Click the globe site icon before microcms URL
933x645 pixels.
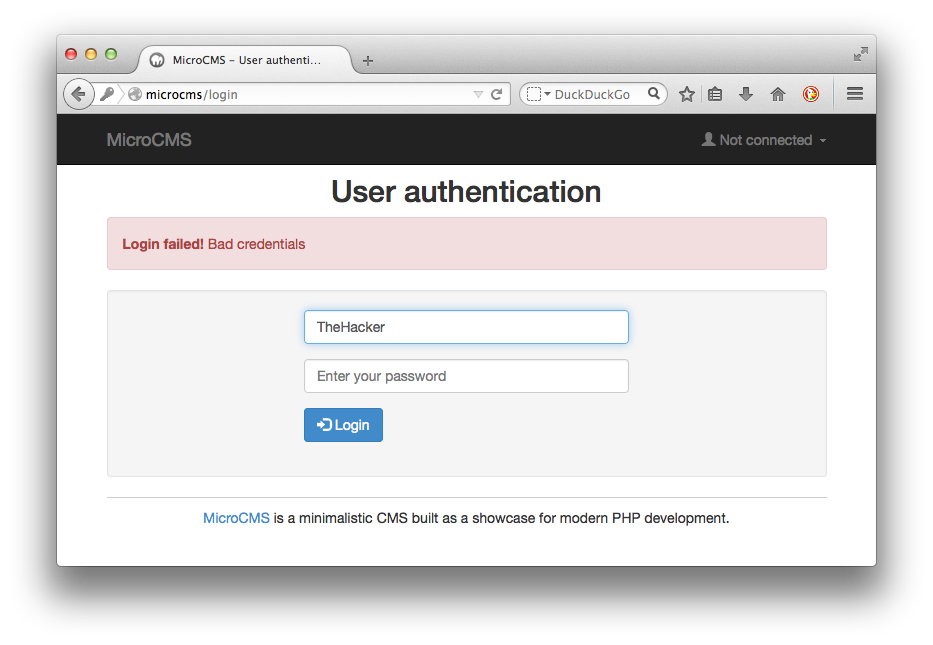pos(135,94)
